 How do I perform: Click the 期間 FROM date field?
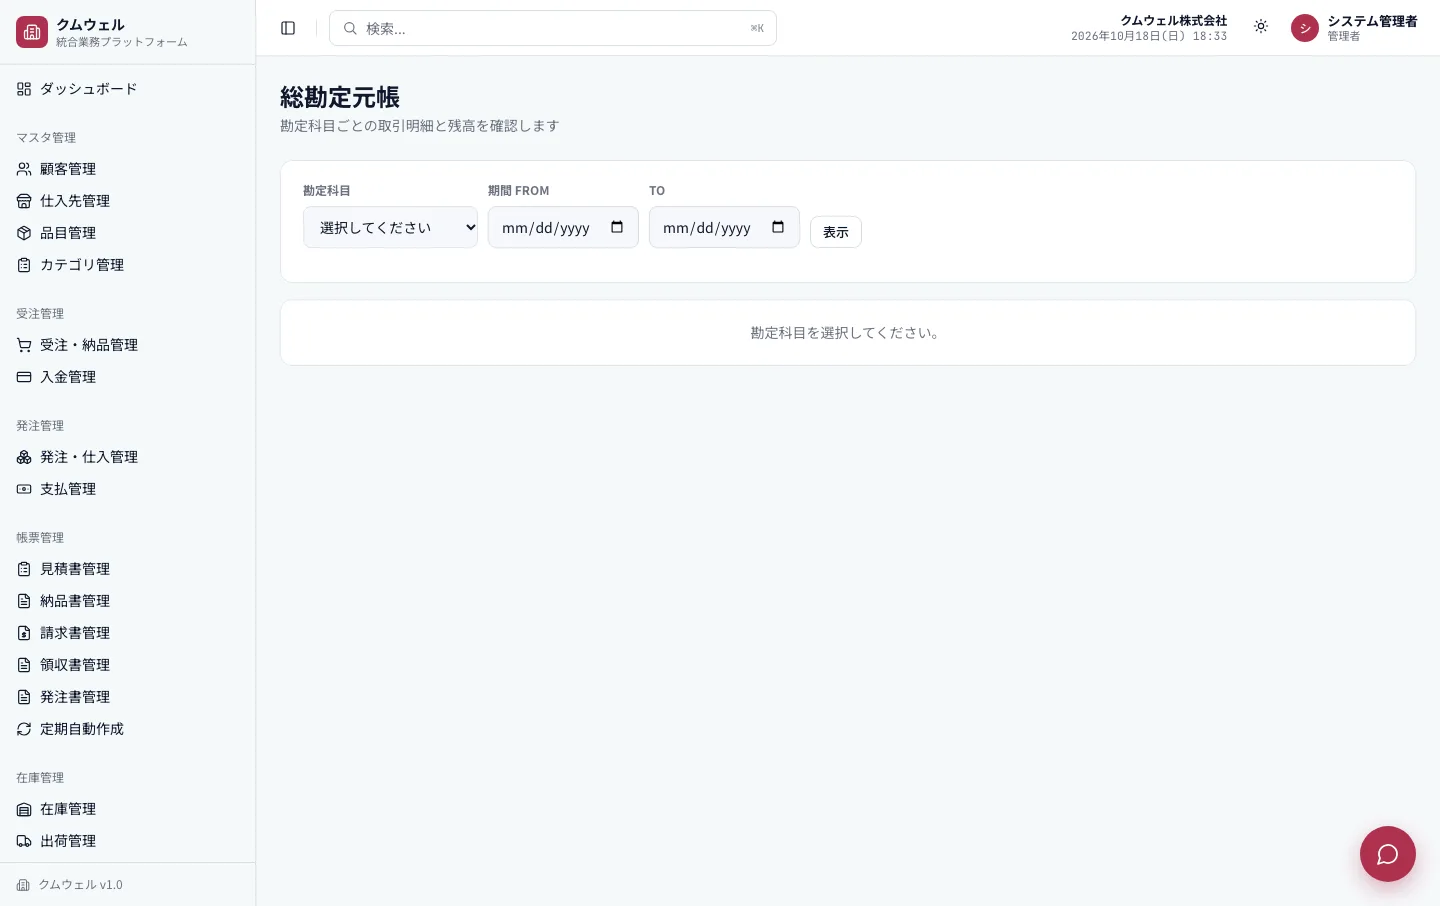[563, 227]
